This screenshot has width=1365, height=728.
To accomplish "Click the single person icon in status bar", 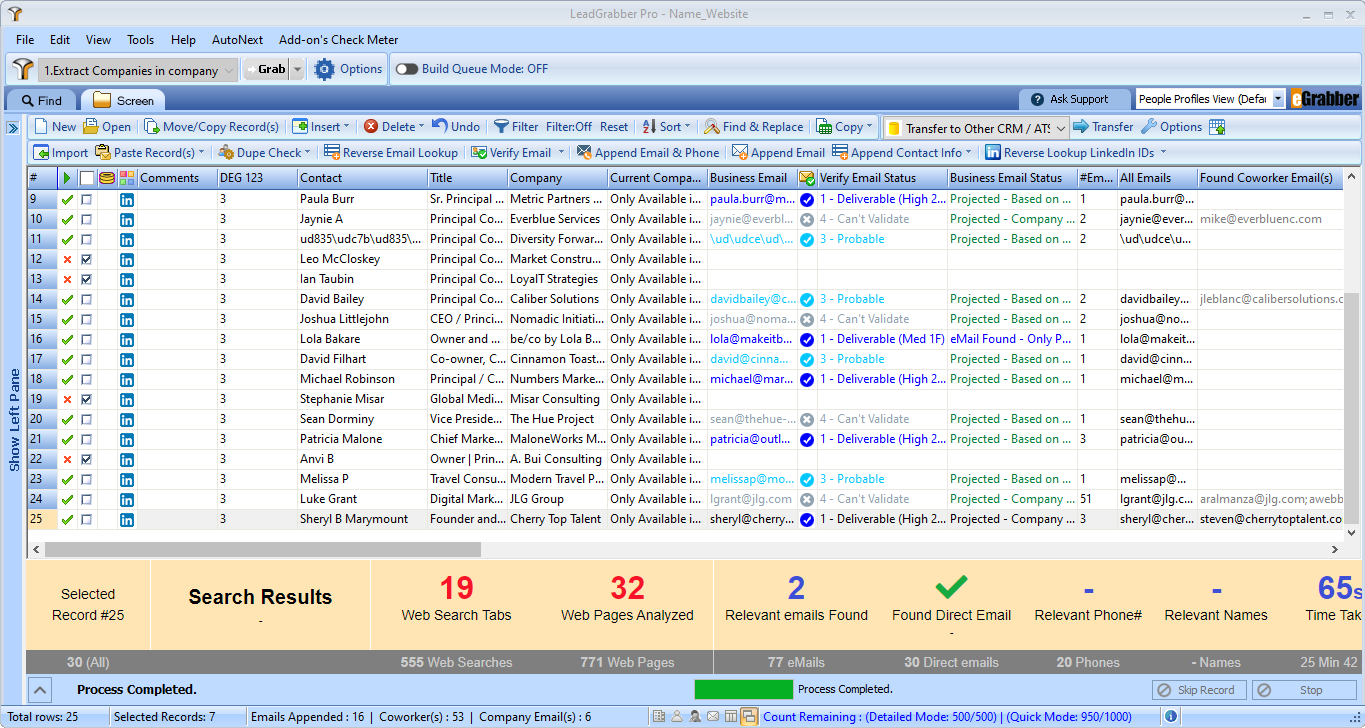I will 676,716.
